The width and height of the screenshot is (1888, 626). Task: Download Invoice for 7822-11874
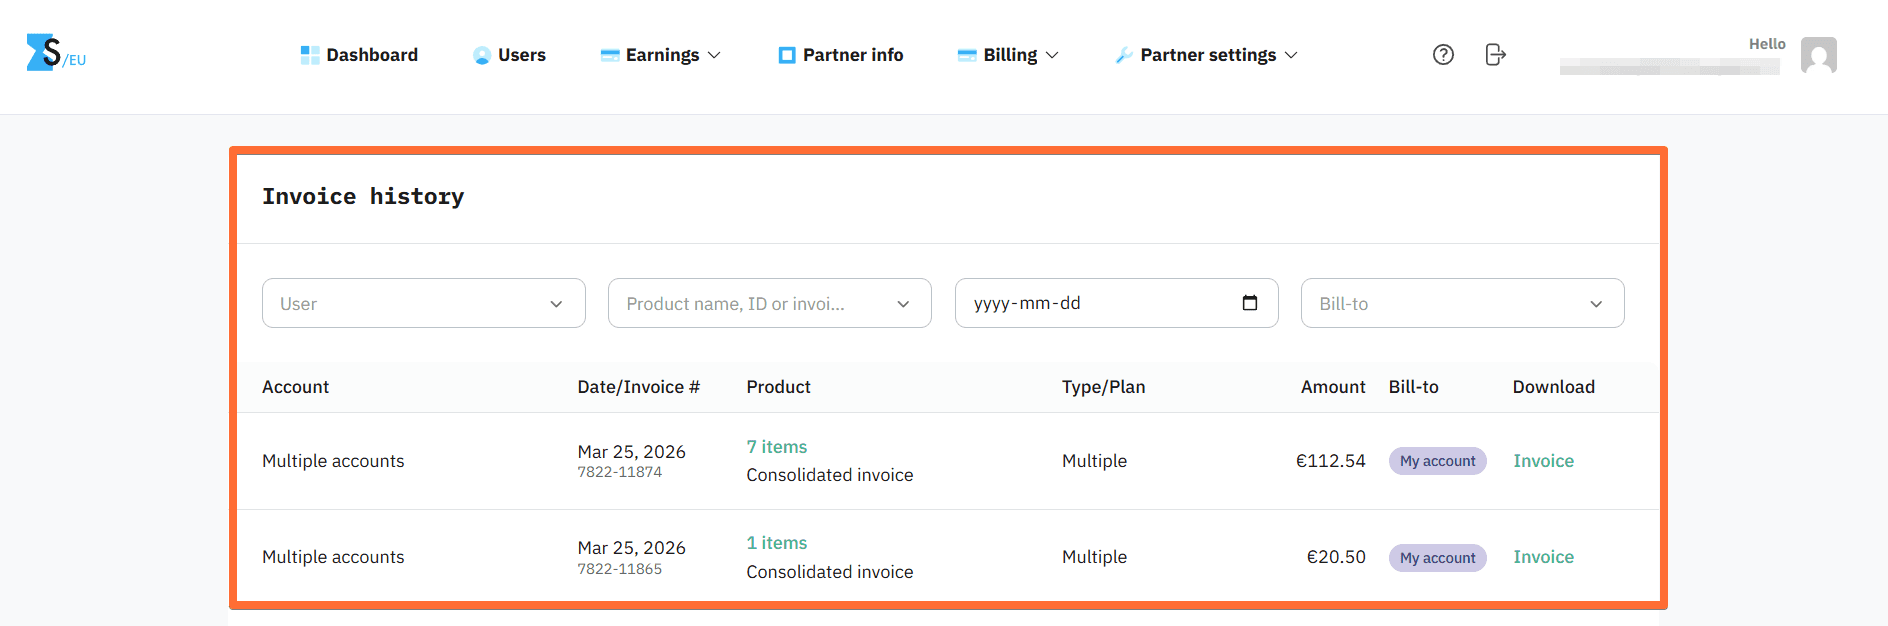1543,460
